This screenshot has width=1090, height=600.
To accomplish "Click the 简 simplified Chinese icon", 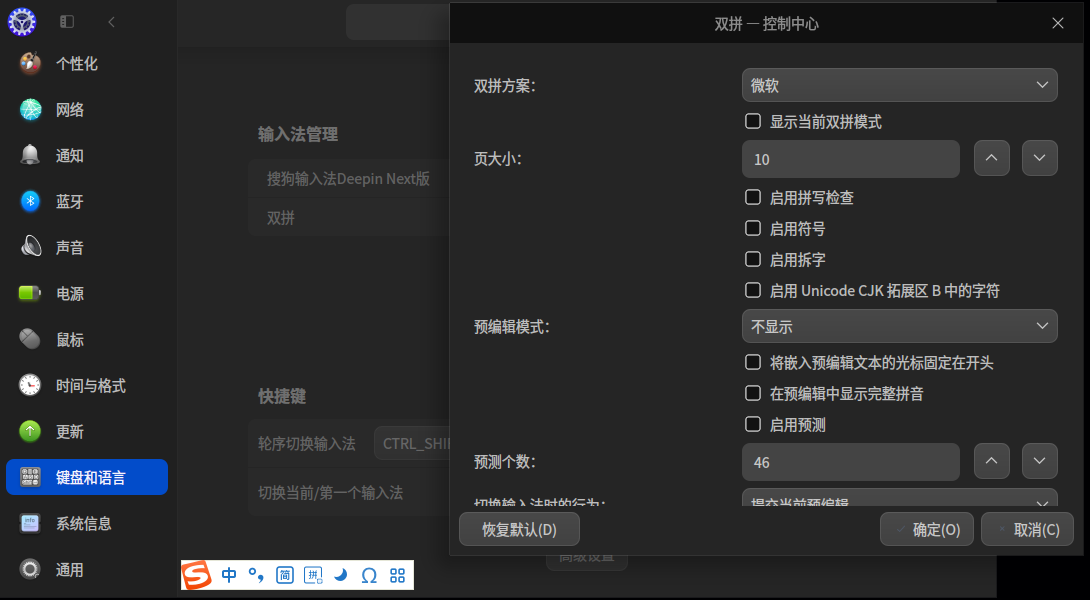I will tap(284, 575).
